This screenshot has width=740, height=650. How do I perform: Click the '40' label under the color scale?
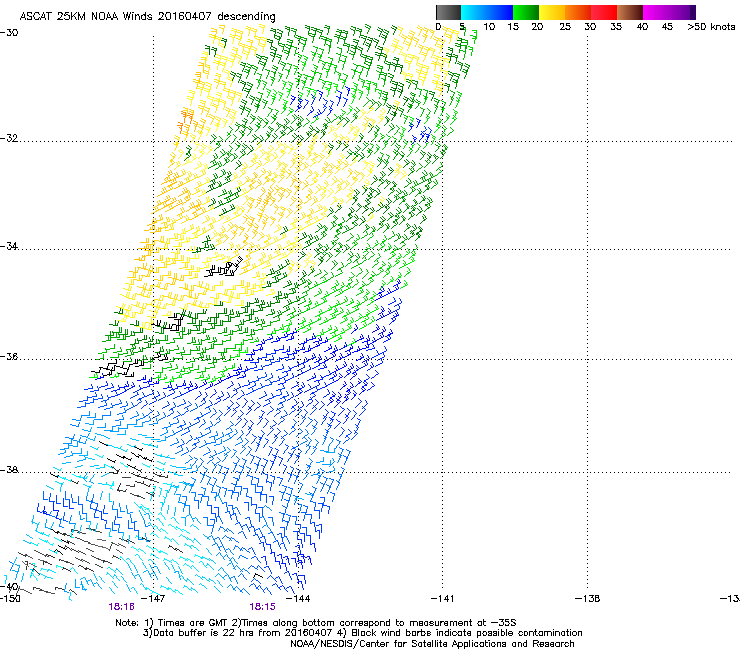coord(642,27)
